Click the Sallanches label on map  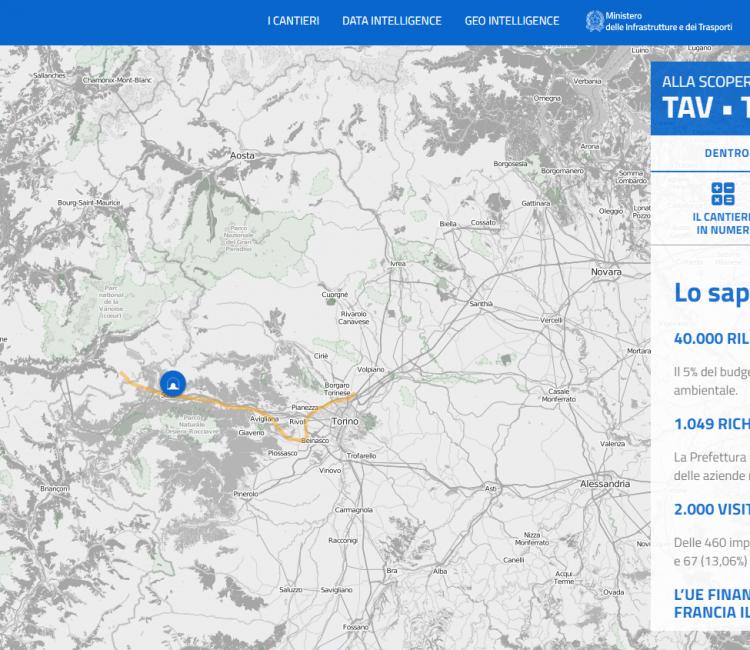tap(50, 76)
